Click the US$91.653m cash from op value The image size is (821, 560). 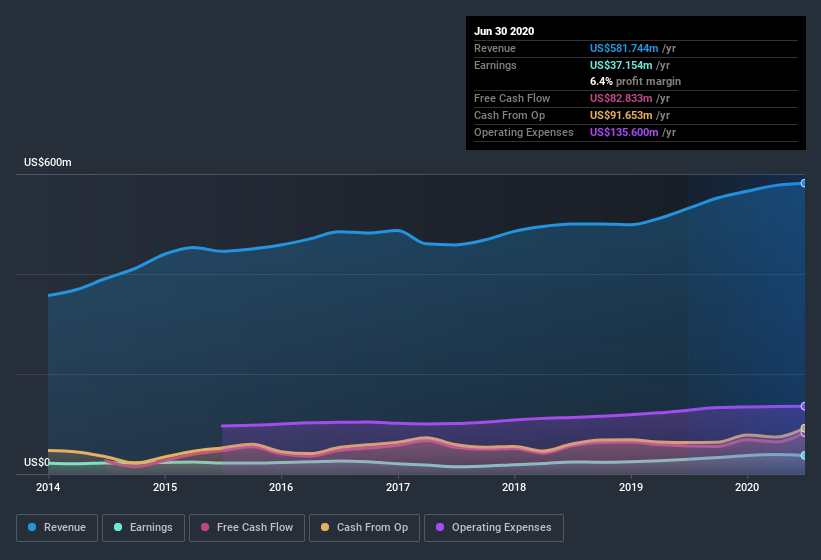(x=621, y=115)
